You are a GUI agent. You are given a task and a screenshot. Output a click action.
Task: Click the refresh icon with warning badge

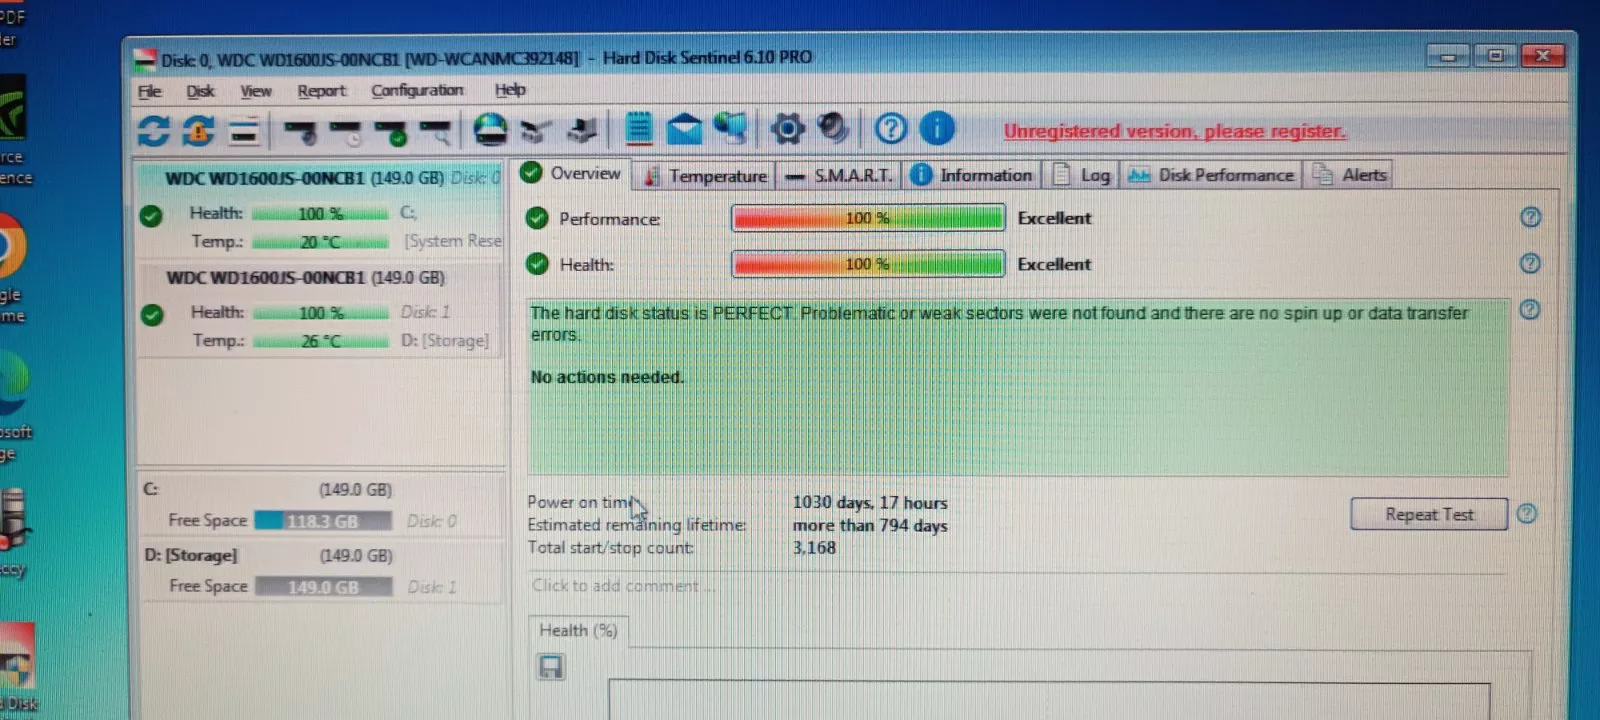[198, 130]
